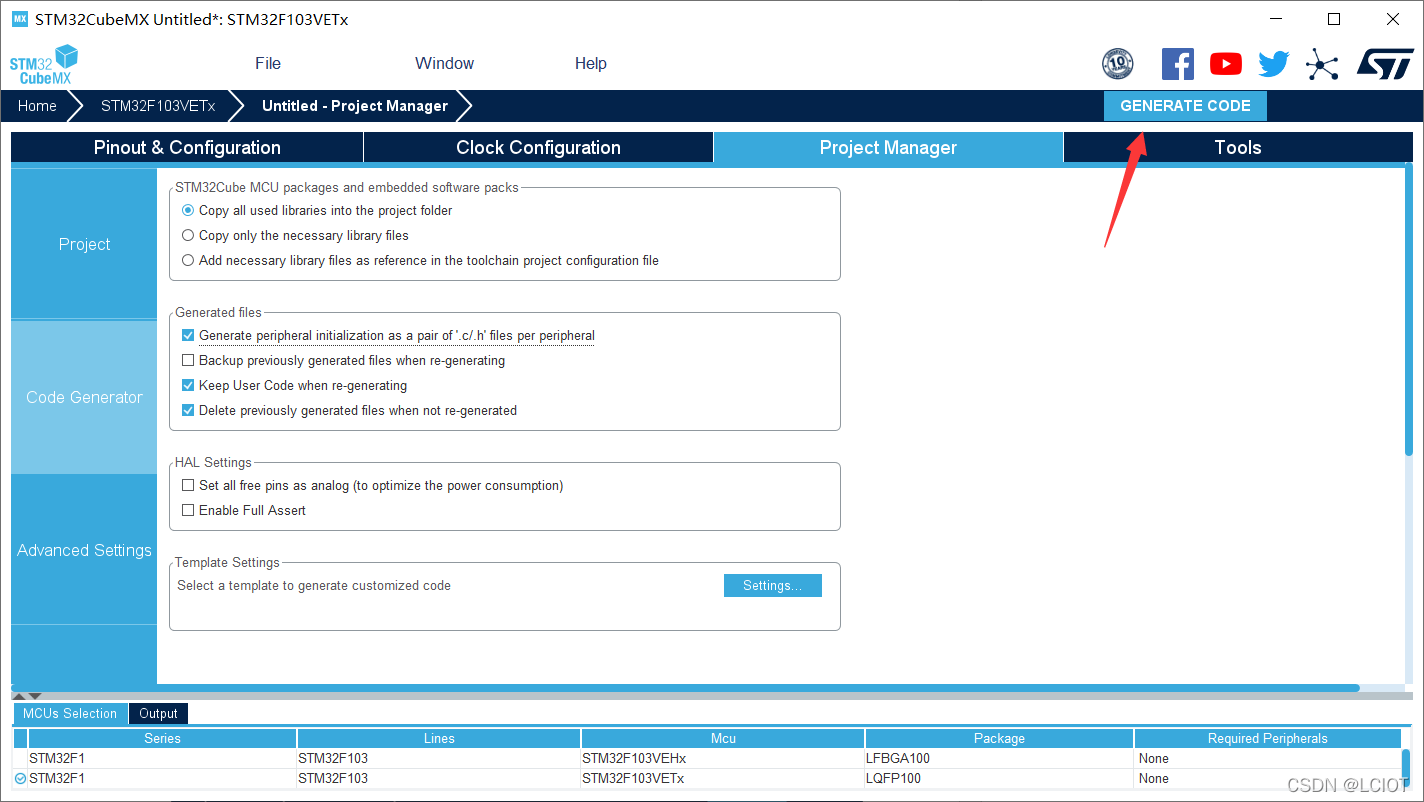Open the Advanced Settings side section

tap(84, 550)
